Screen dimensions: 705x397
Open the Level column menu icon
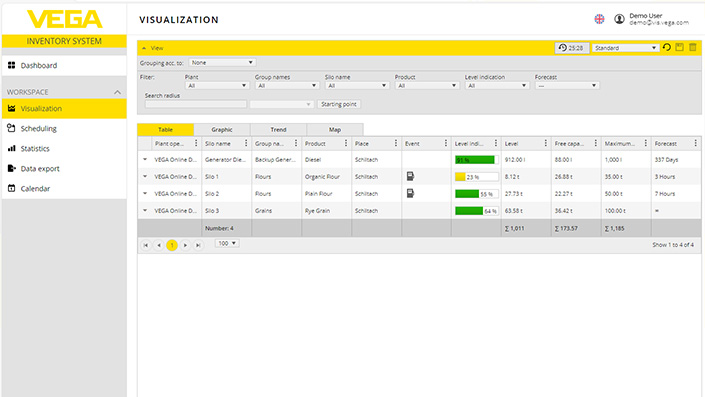pyautogui.click(x=545, y=143)
